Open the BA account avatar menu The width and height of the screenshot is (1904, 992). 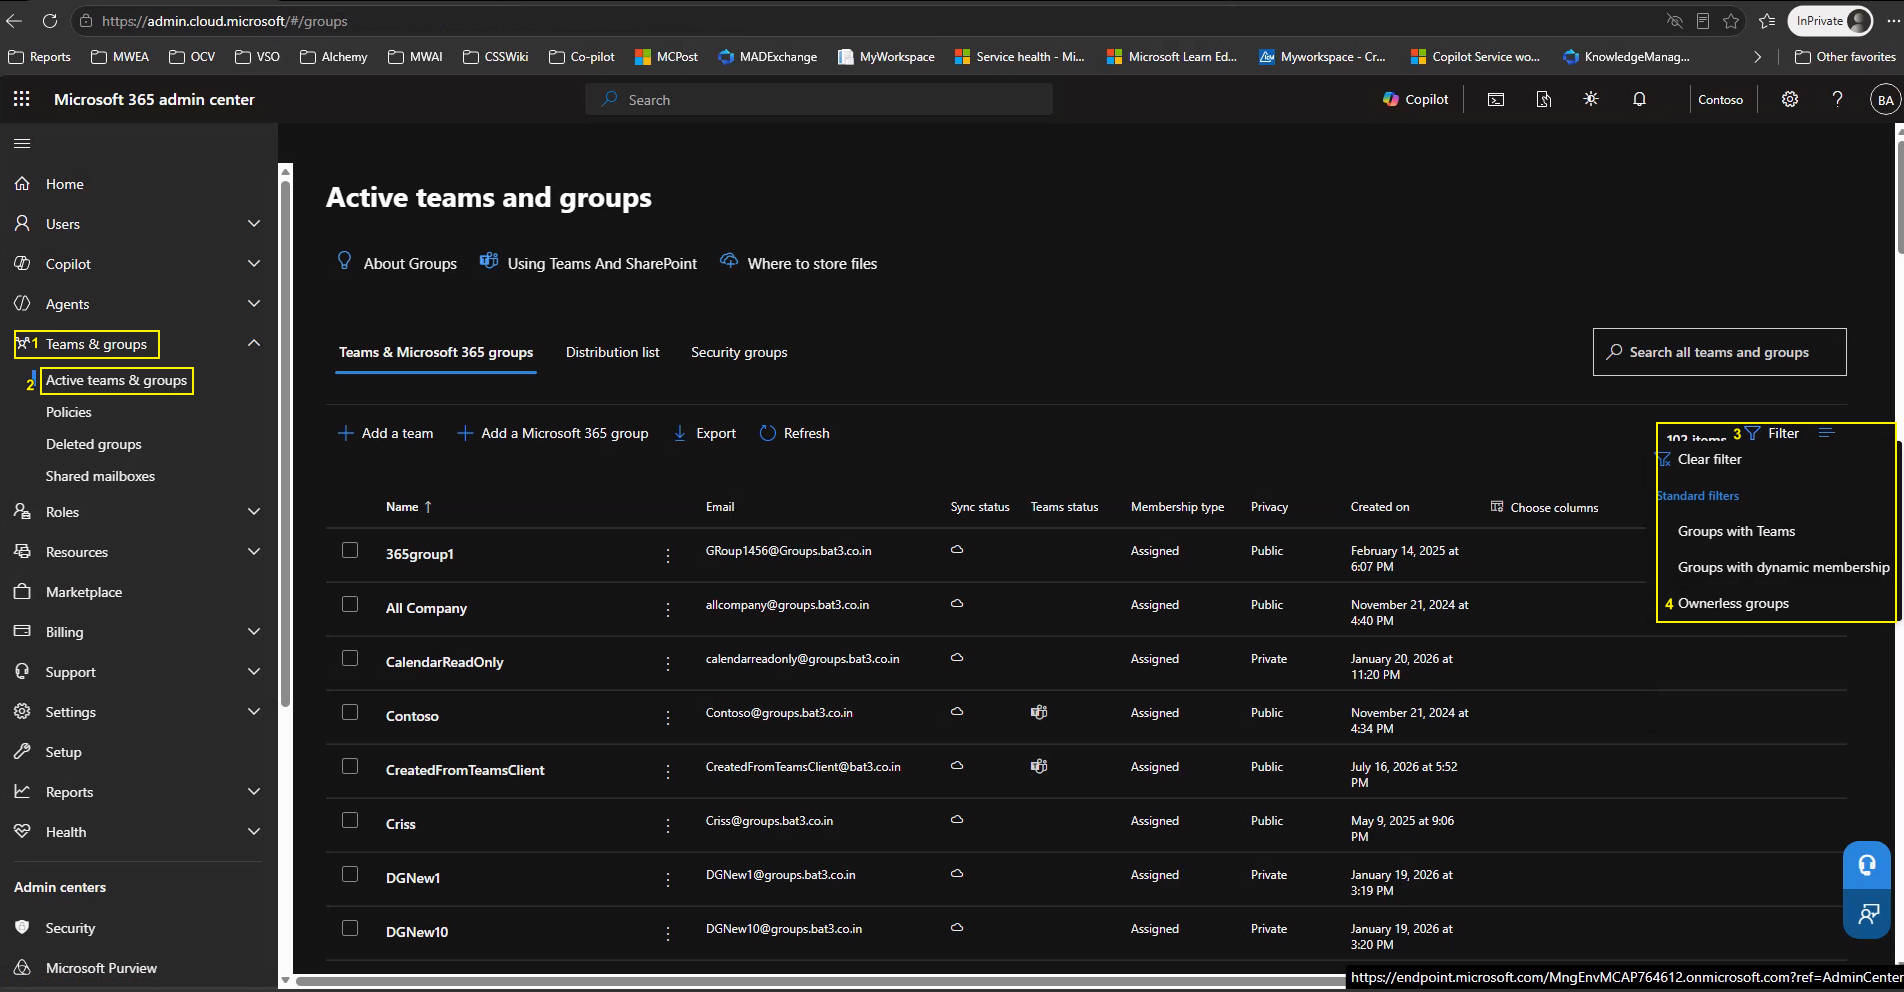[x=1885, y=99]
